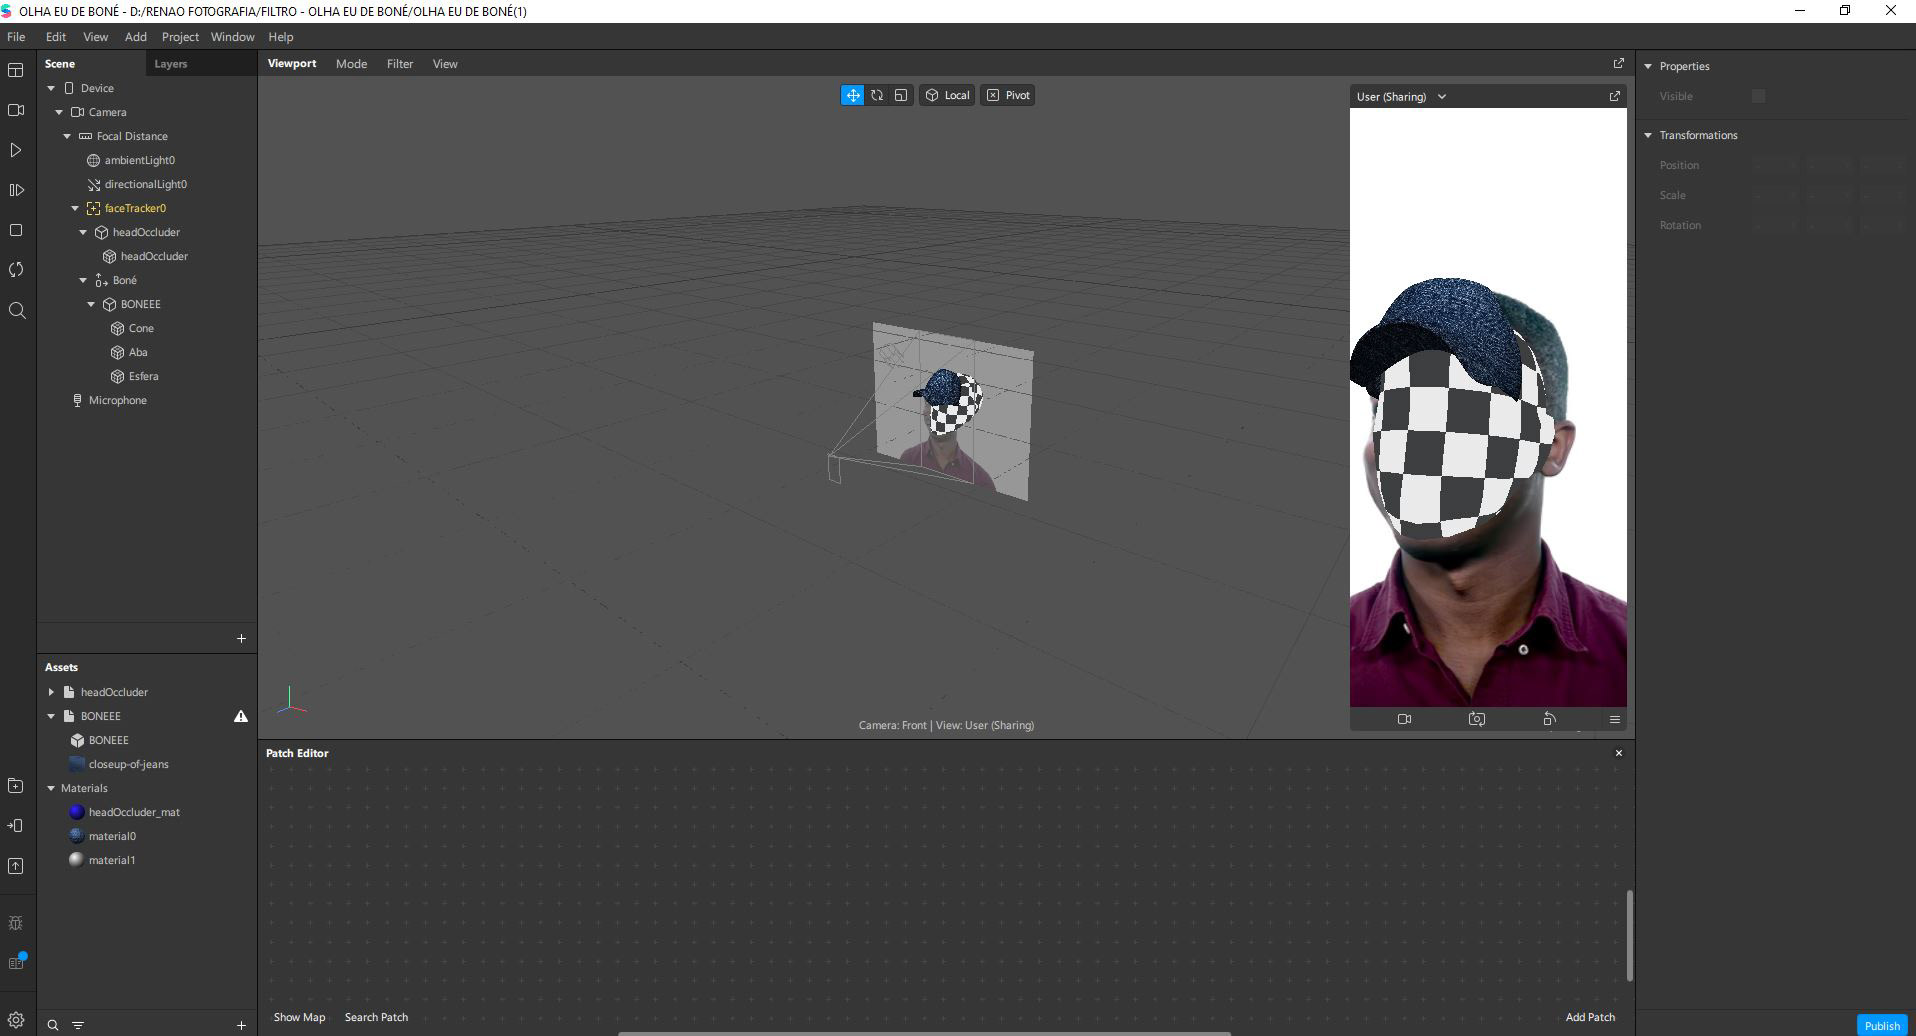The width and height of the screenshot is (1916, 1036).
Task: Click Add Patch
Action: pyautogui.click(x=1590, y=1017)
